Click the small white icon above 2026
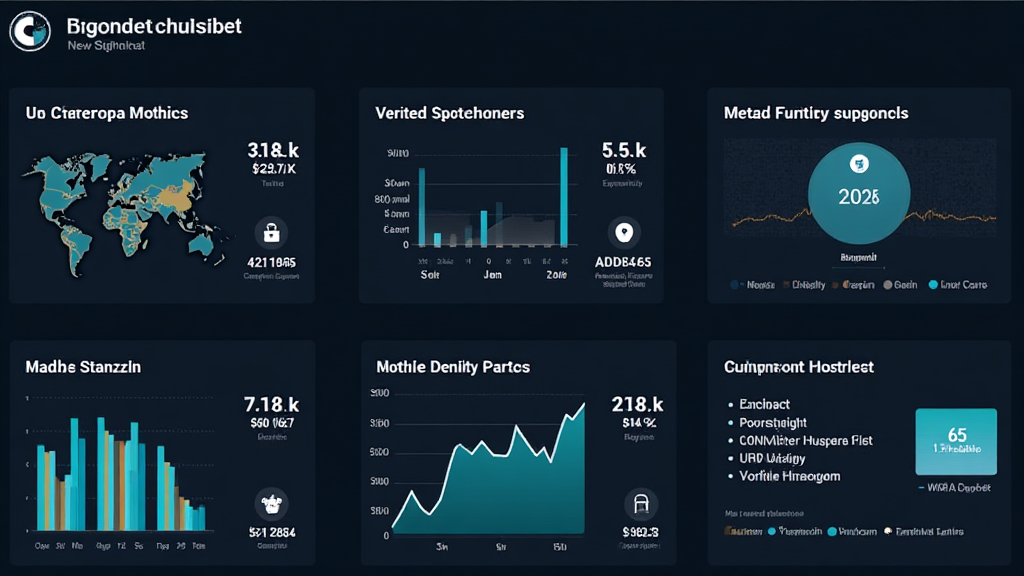 (857, 164)
